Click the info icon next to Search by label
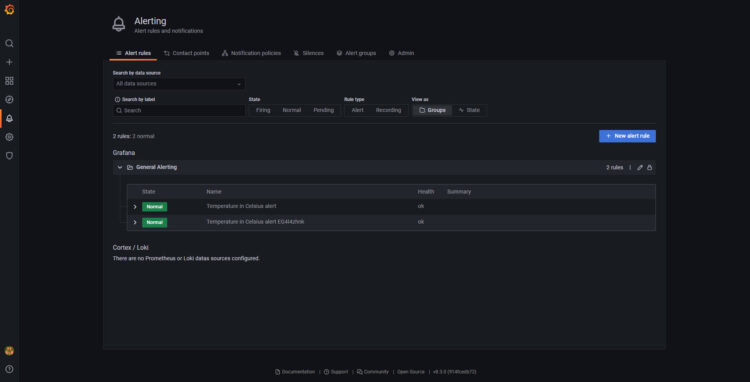The height and width of the screenshot is (382, 750). pyautogui.click(x=117, y=99)
